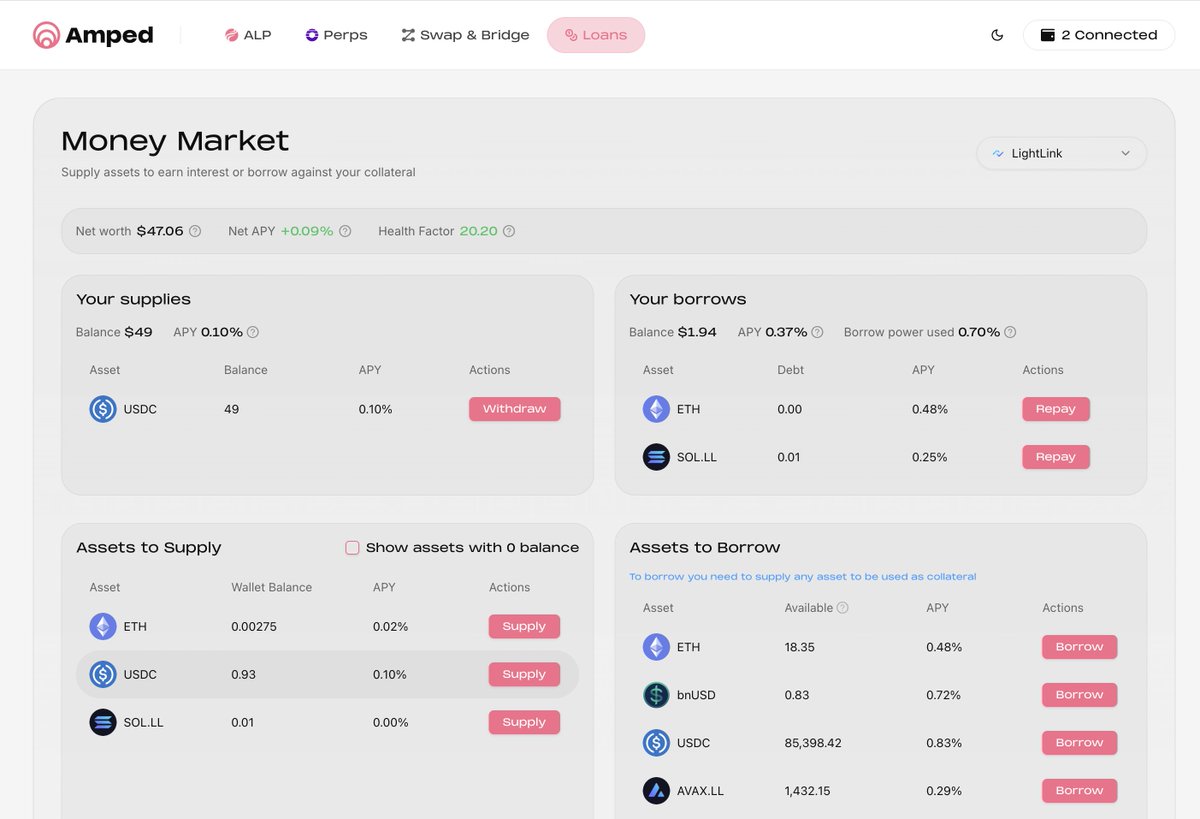Repay the SOL.LL debt
1200x819 pixels.
1056,457
